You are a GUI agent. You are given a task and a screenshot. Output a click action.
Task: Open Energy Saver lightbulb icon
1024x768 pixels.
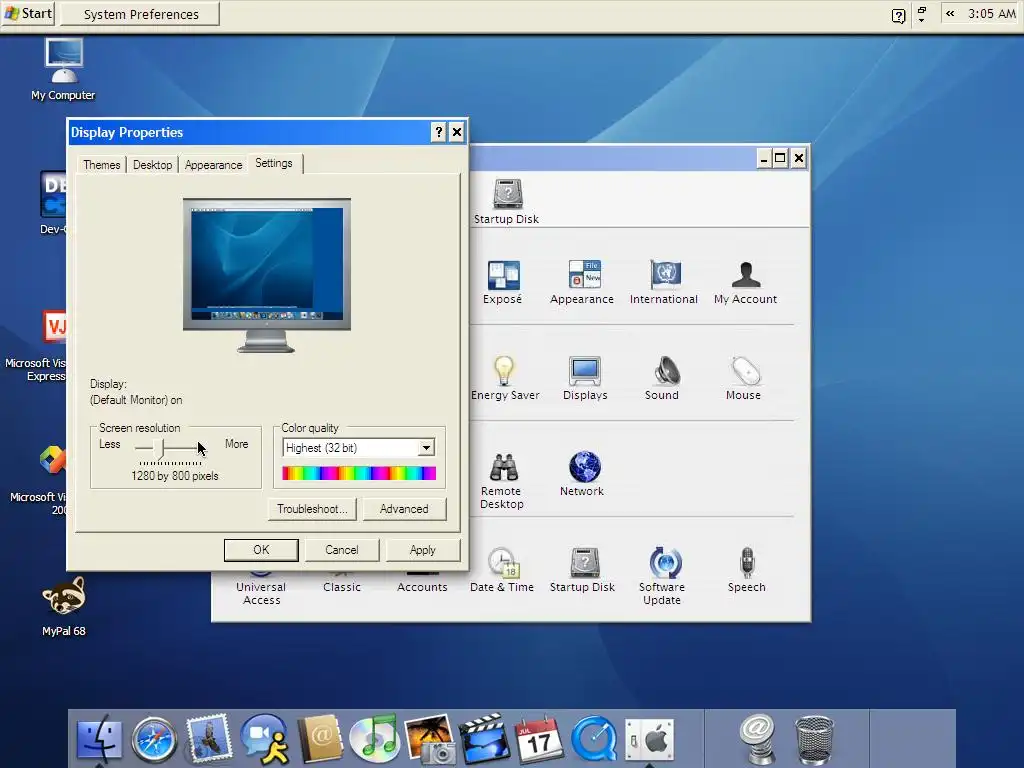pos(505,378)
